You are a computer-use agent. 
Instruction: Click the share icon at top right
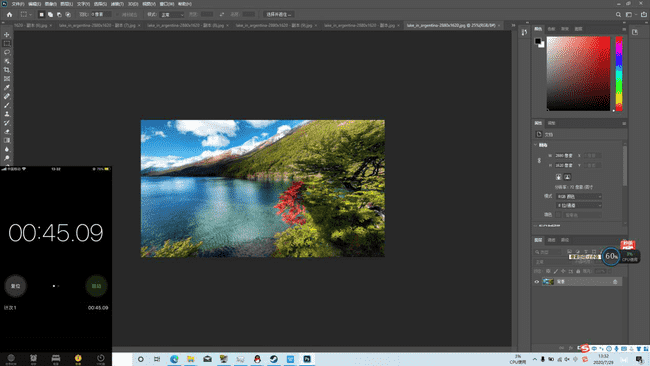pyautogui.click(x=643, y=15)
